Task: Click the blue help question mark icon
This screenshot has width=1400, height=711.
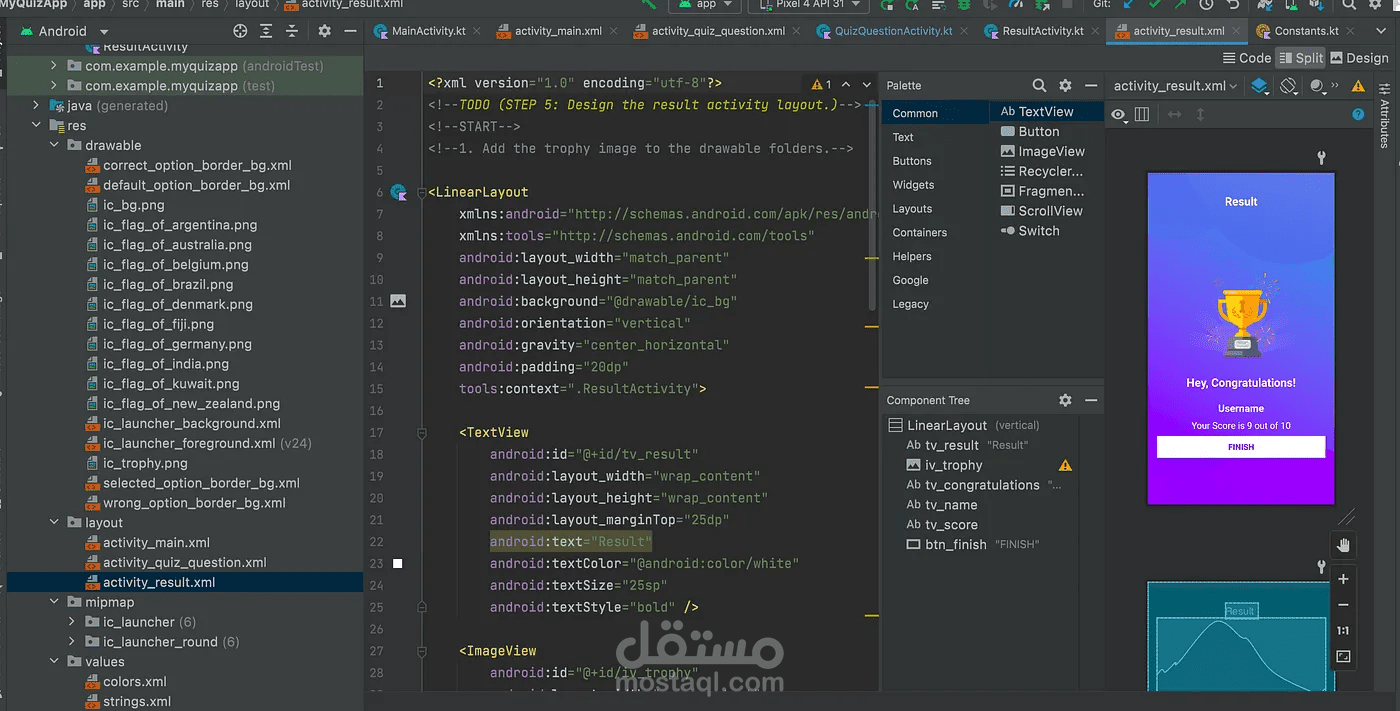Action: pos(1358,114)
